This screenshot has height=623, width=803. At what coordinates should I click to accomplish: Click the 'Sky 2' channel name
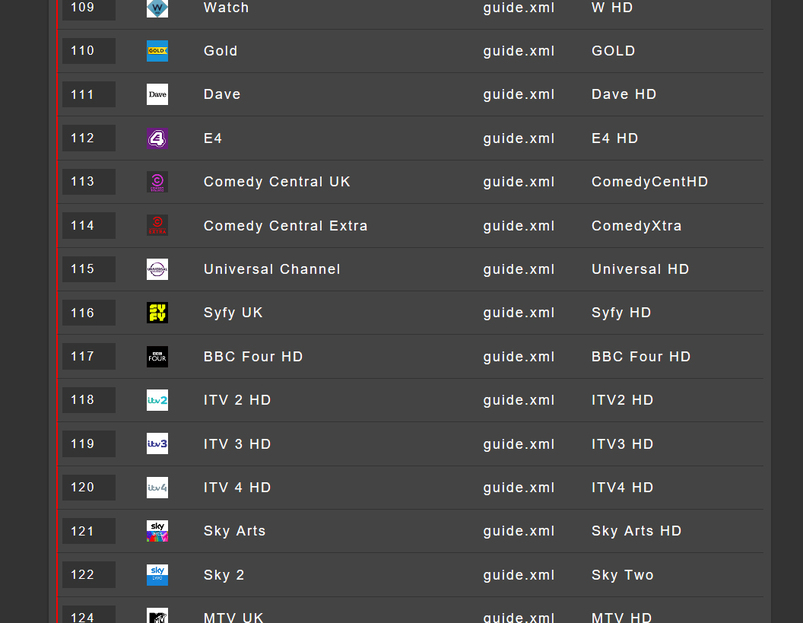[224, 575]
